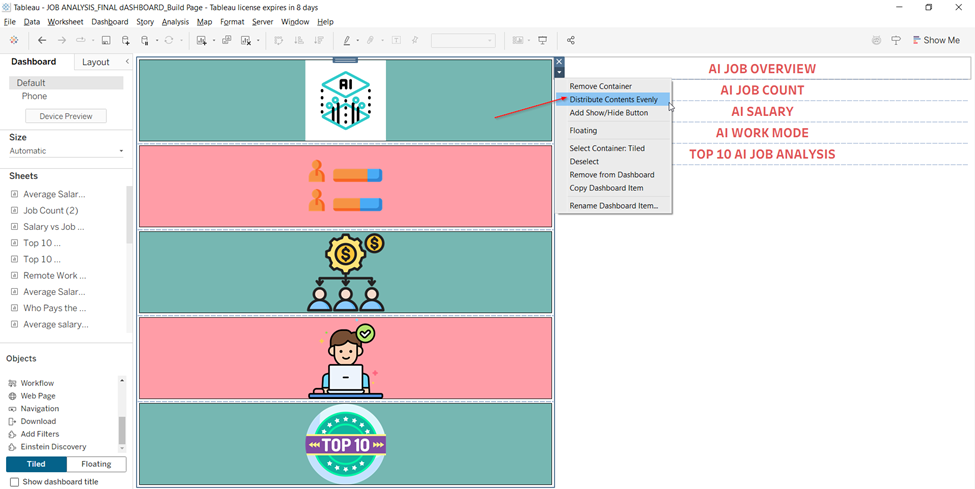Switch to Floating layout mode
The image size is (975, 489).
[x=96, y=464]
